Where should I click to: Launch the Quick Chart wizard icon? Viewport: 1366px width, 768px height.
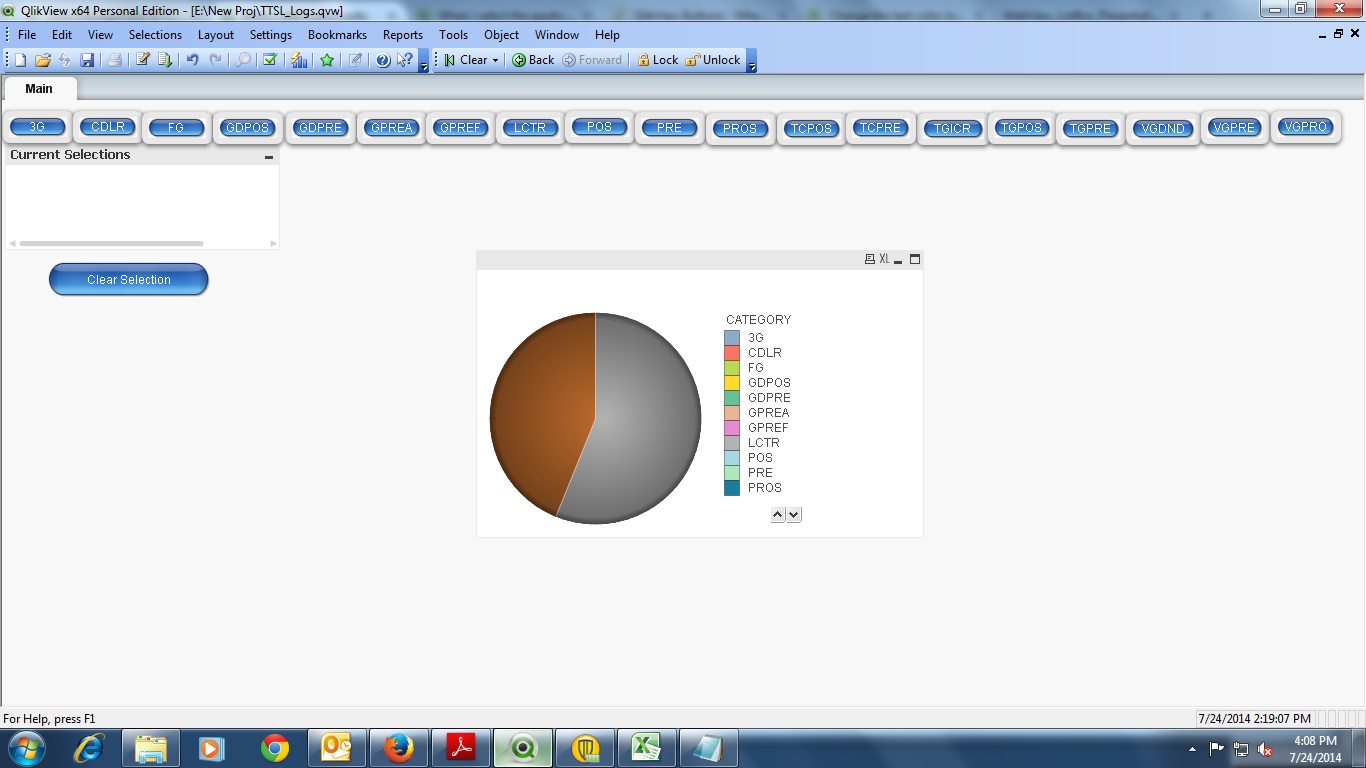click(299, 60)
